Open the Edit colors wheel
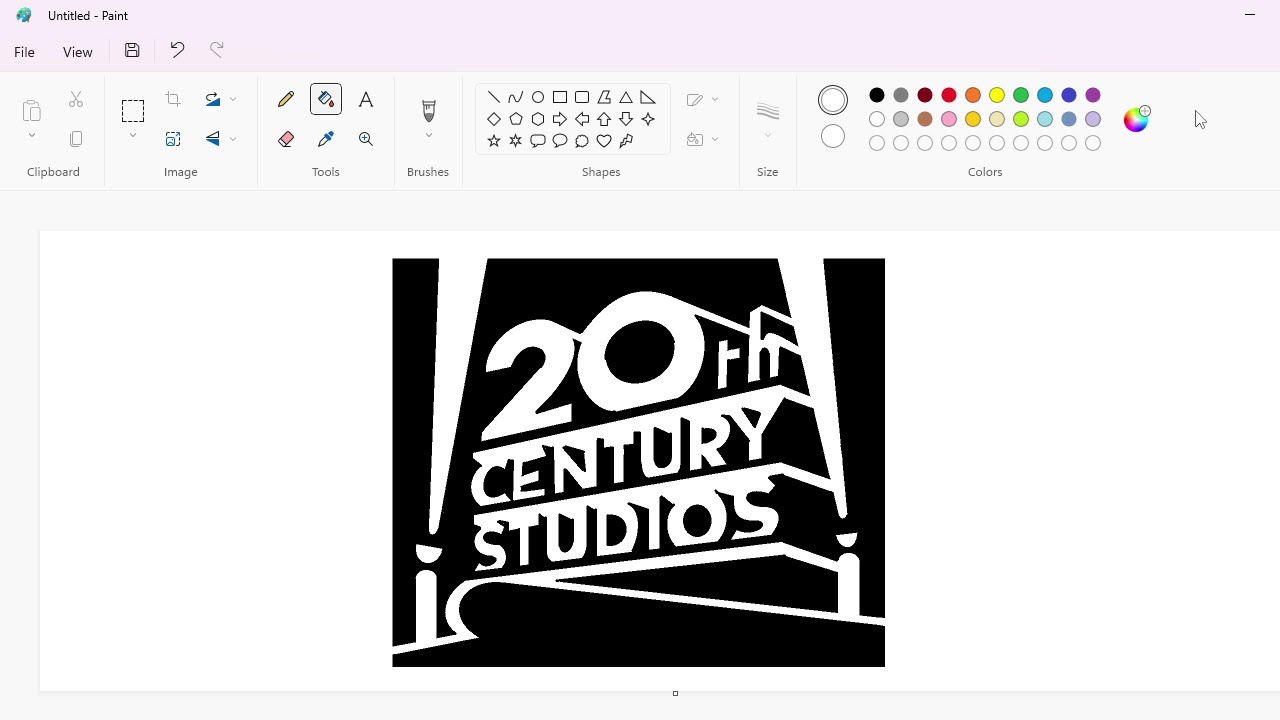 1137,119
